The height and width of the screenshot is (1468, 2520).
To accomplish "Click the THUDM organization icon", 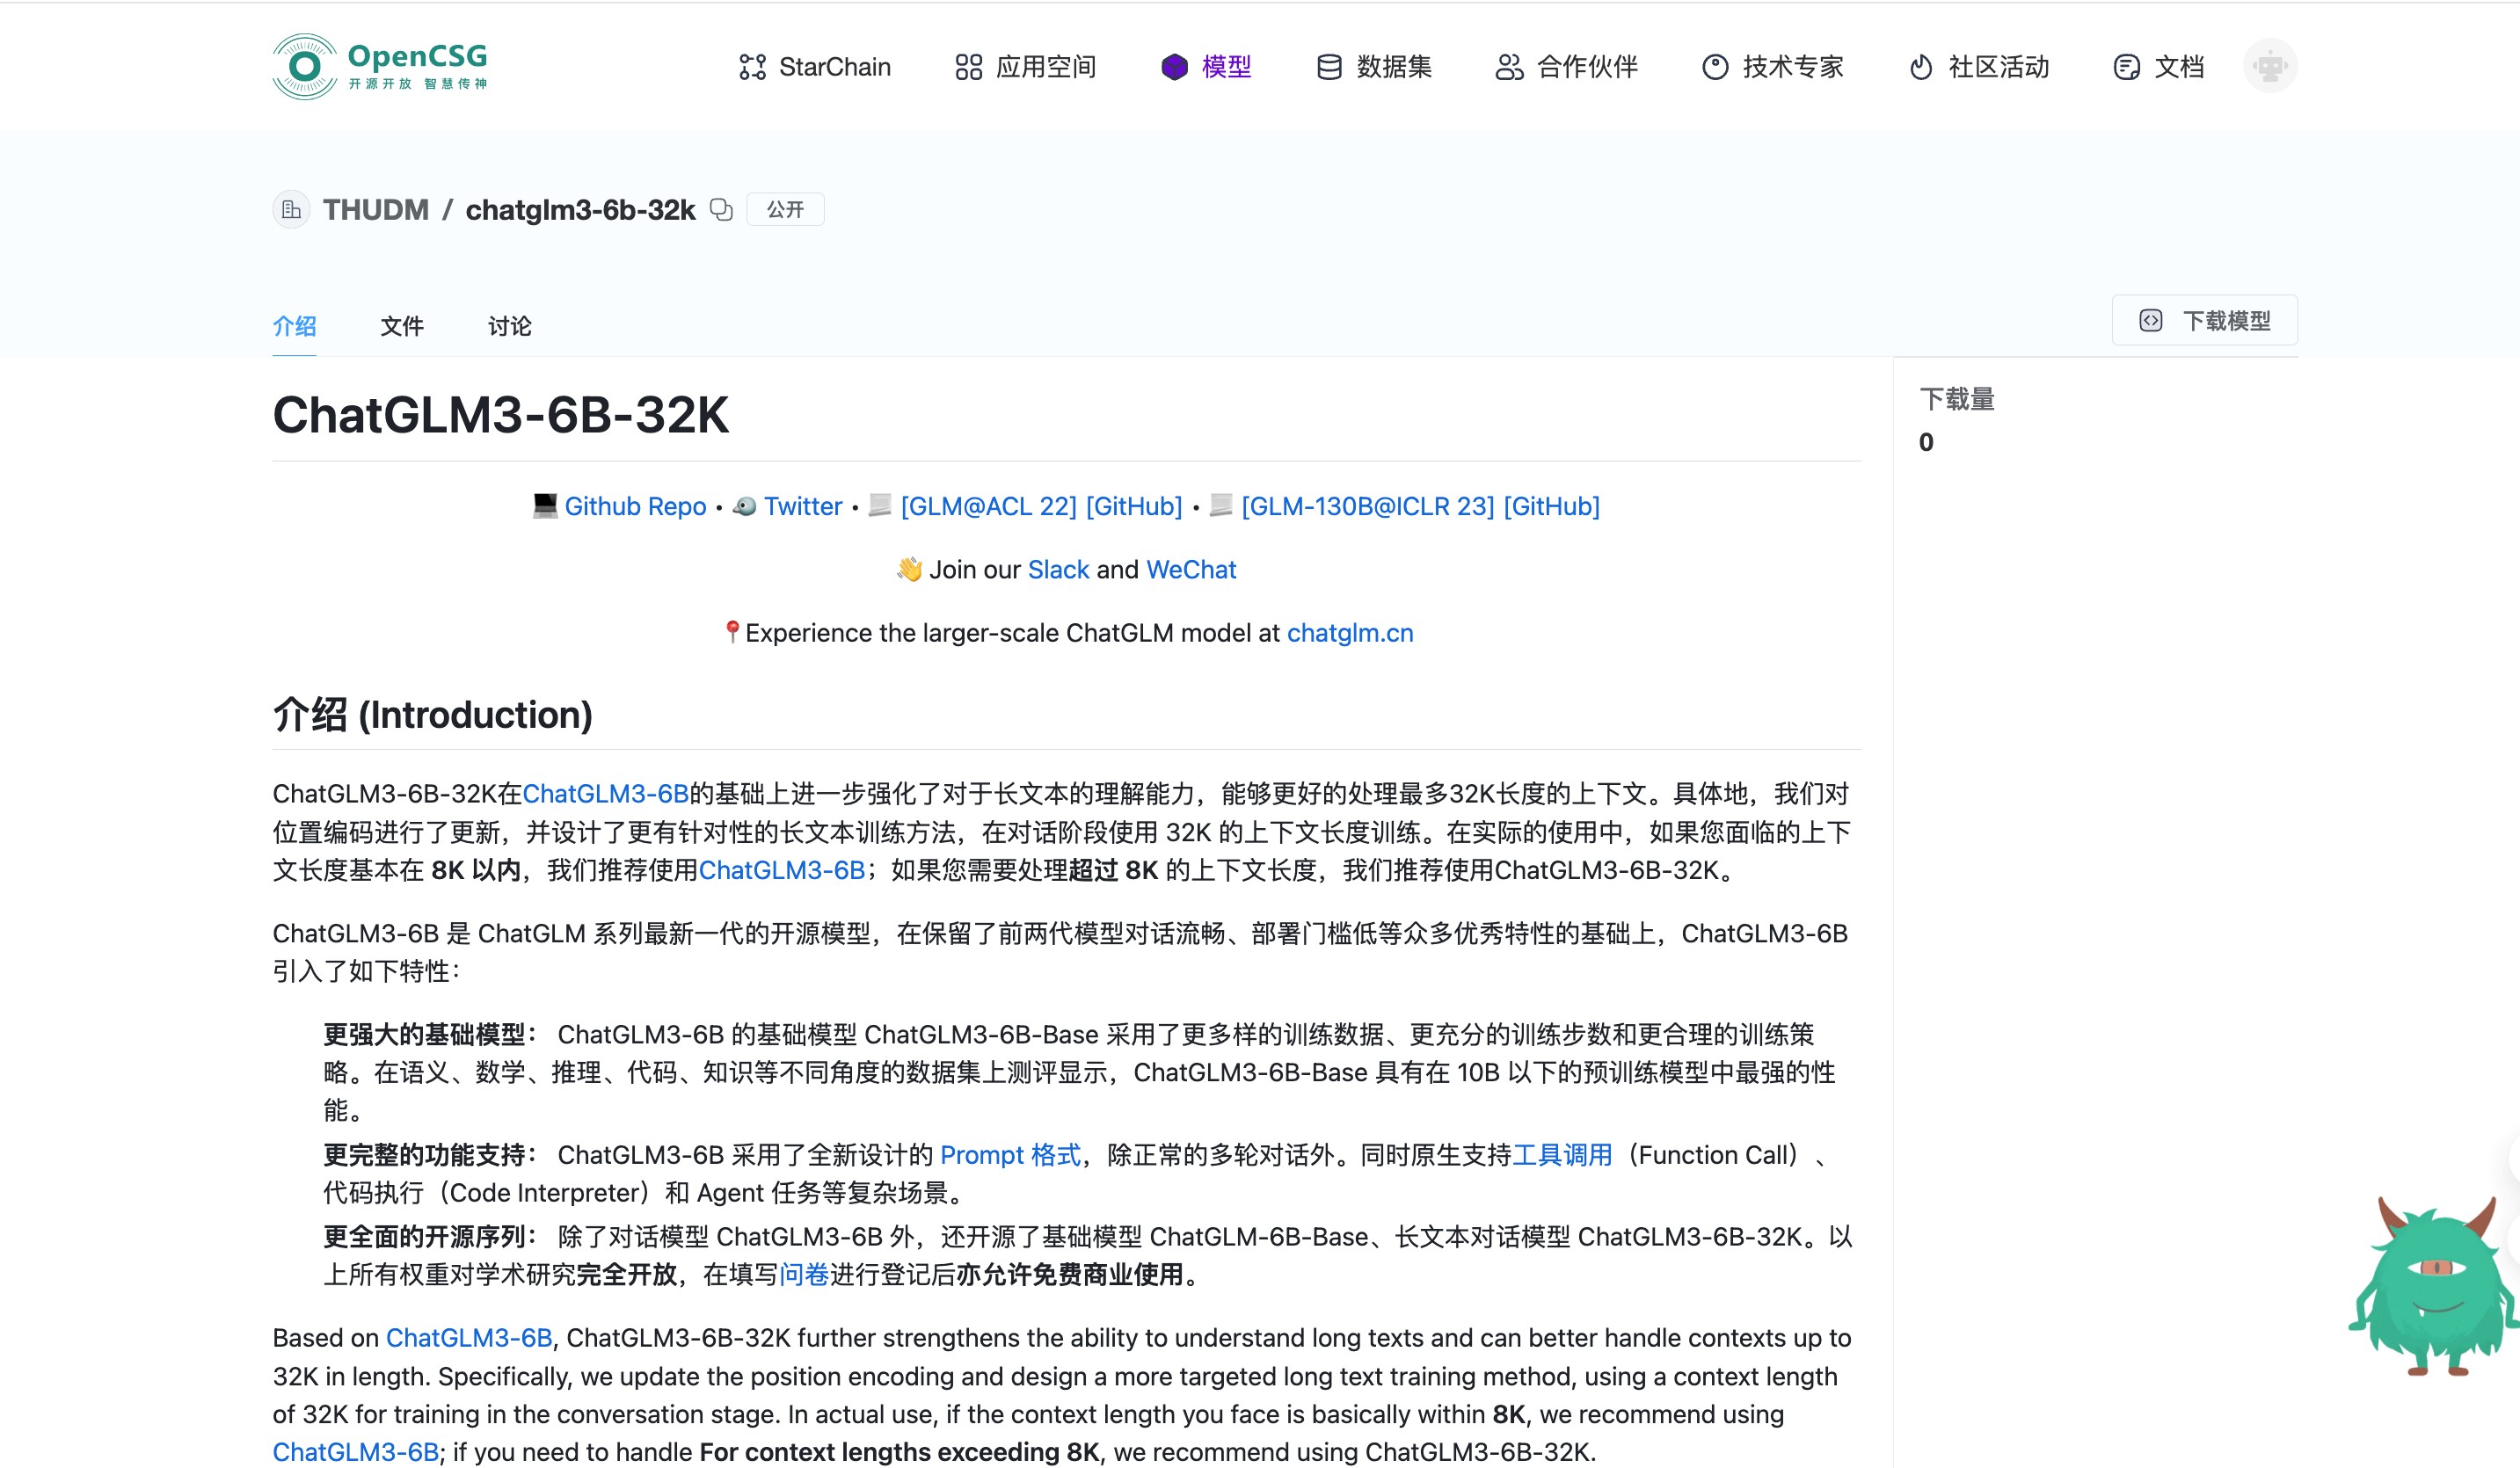I will 291,210.
